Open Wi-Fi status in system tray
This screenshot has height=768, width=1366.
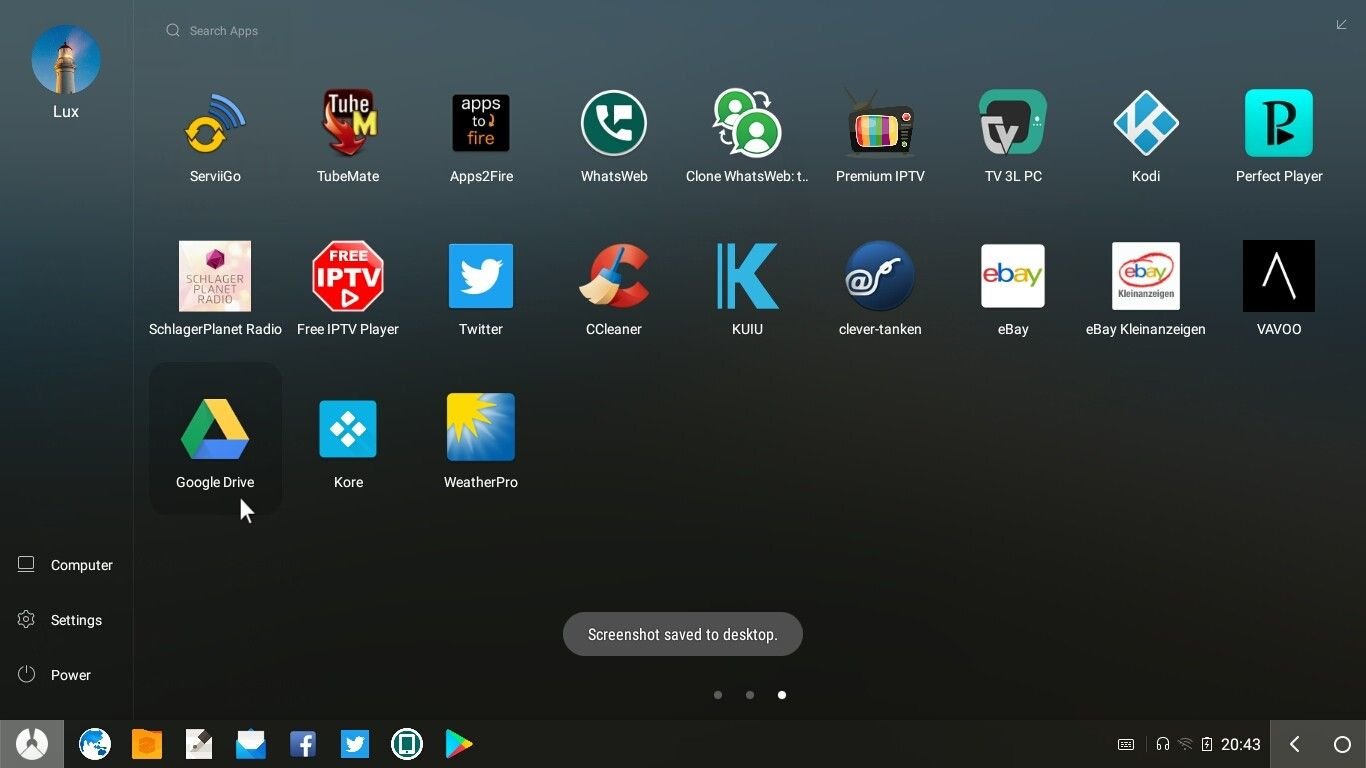point(1185,744)
